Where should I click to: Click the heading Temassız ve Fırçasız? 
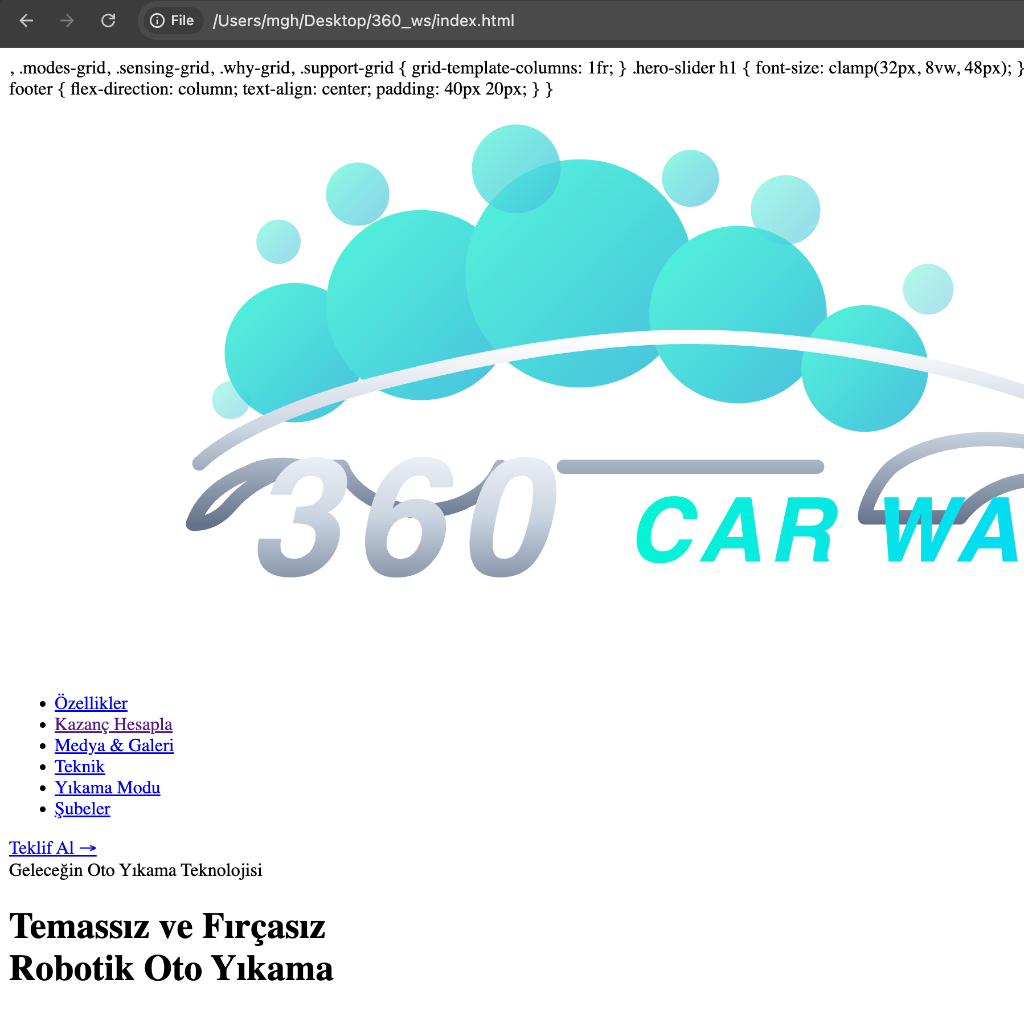click(167, 926)
